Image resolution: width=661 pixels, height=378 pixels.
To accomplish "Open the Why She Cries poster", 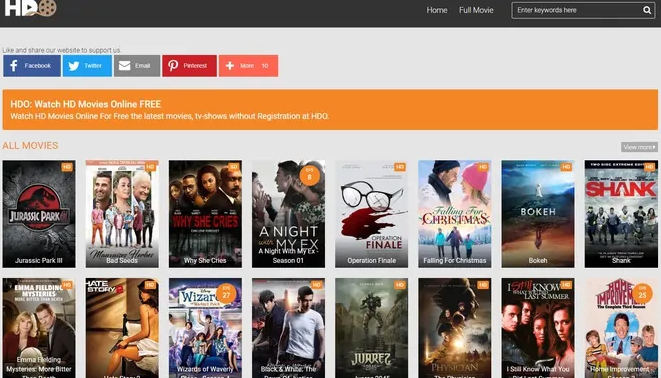I will click(x=205, y=214).
